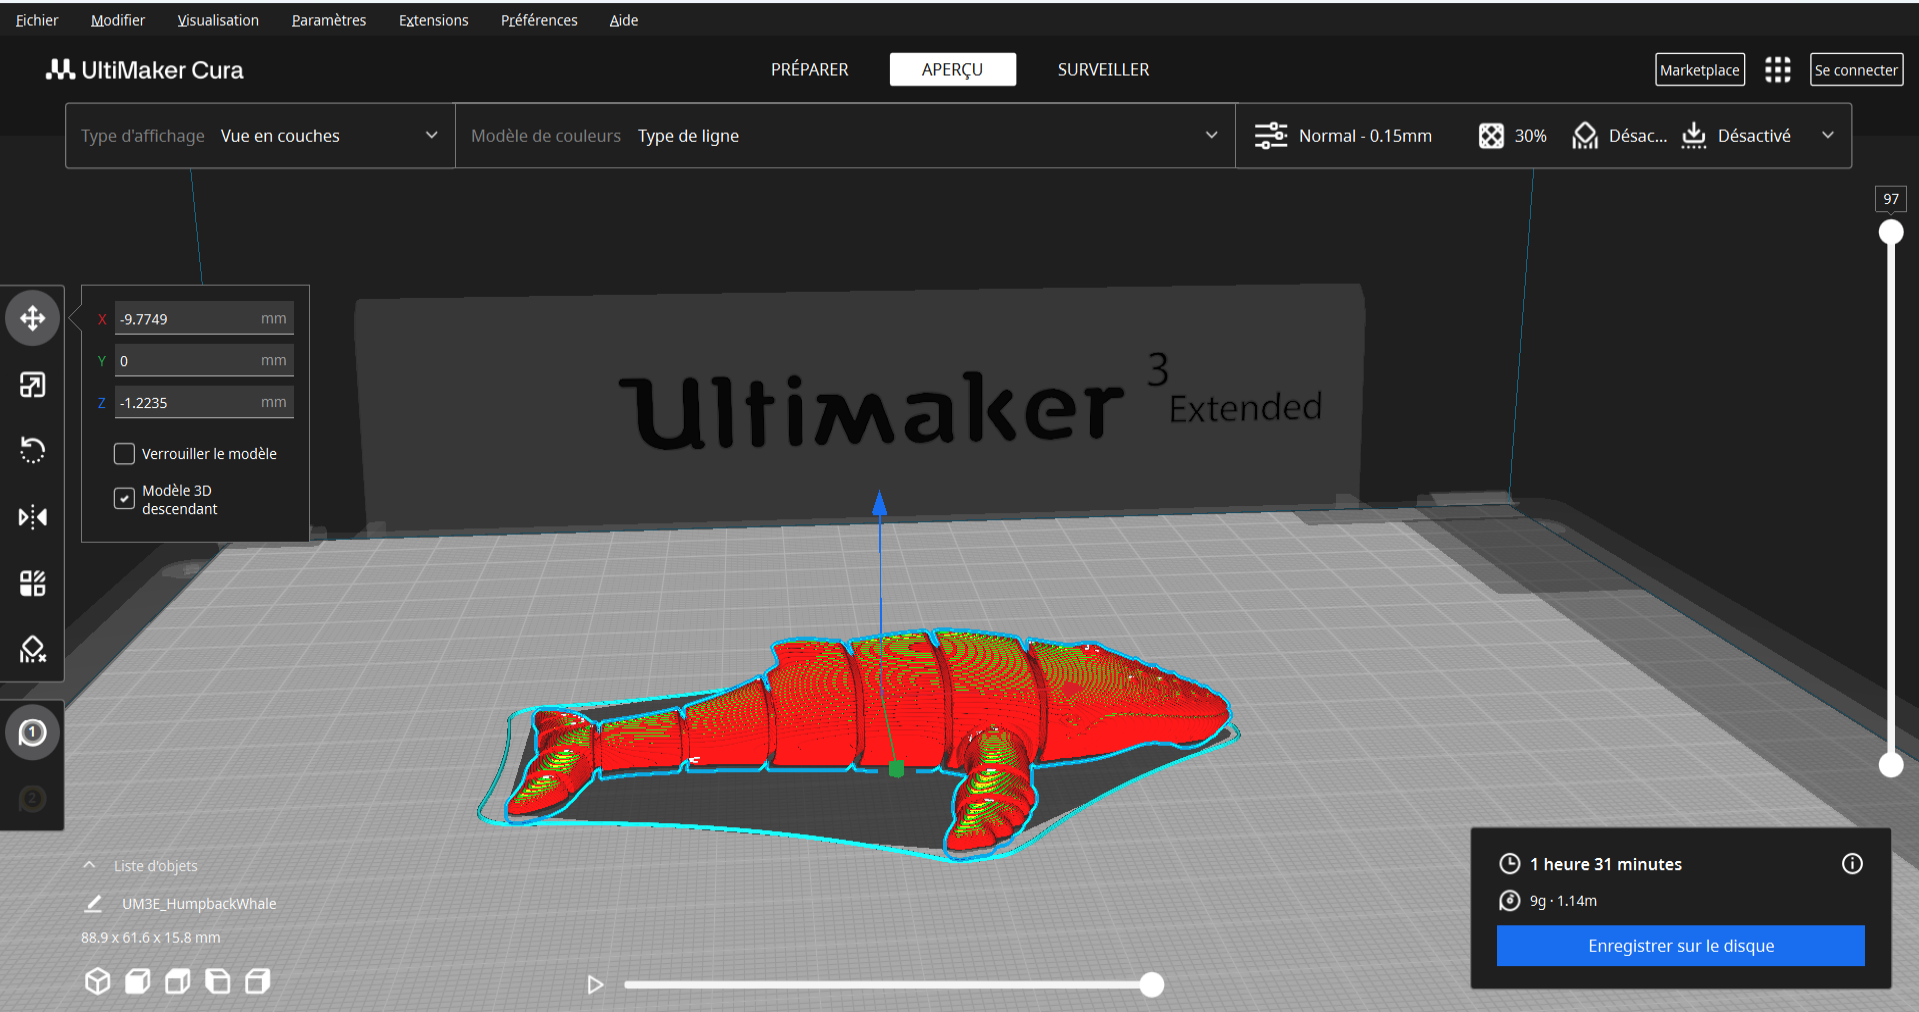Open Modèle de couleurs dropdown
Image resolution: width=1919 pixels, height=1012 pixels.
(844, 136)
